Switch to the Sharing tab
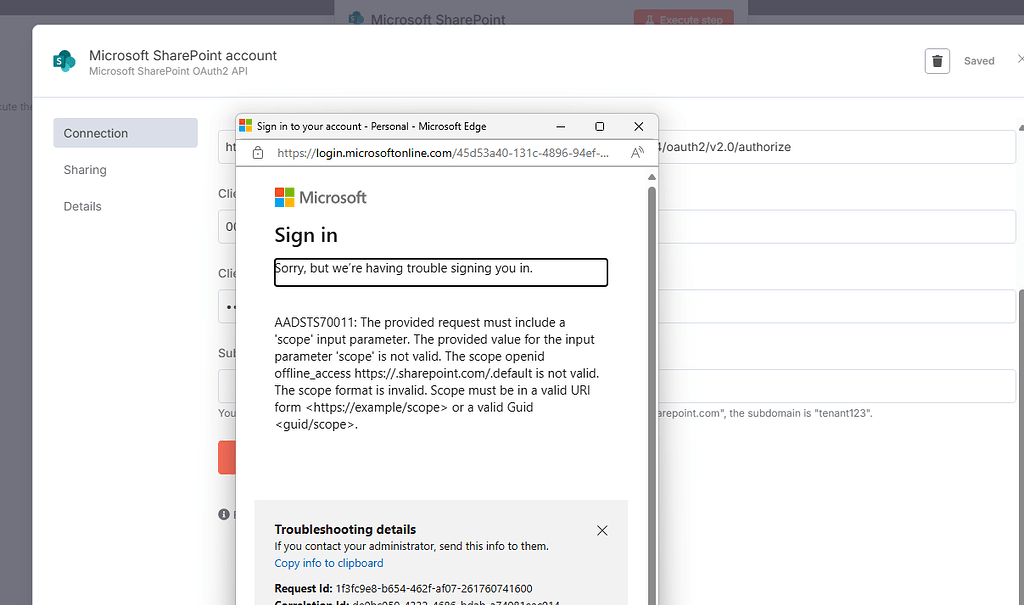 pyautogui.click(x=84, y=169)
